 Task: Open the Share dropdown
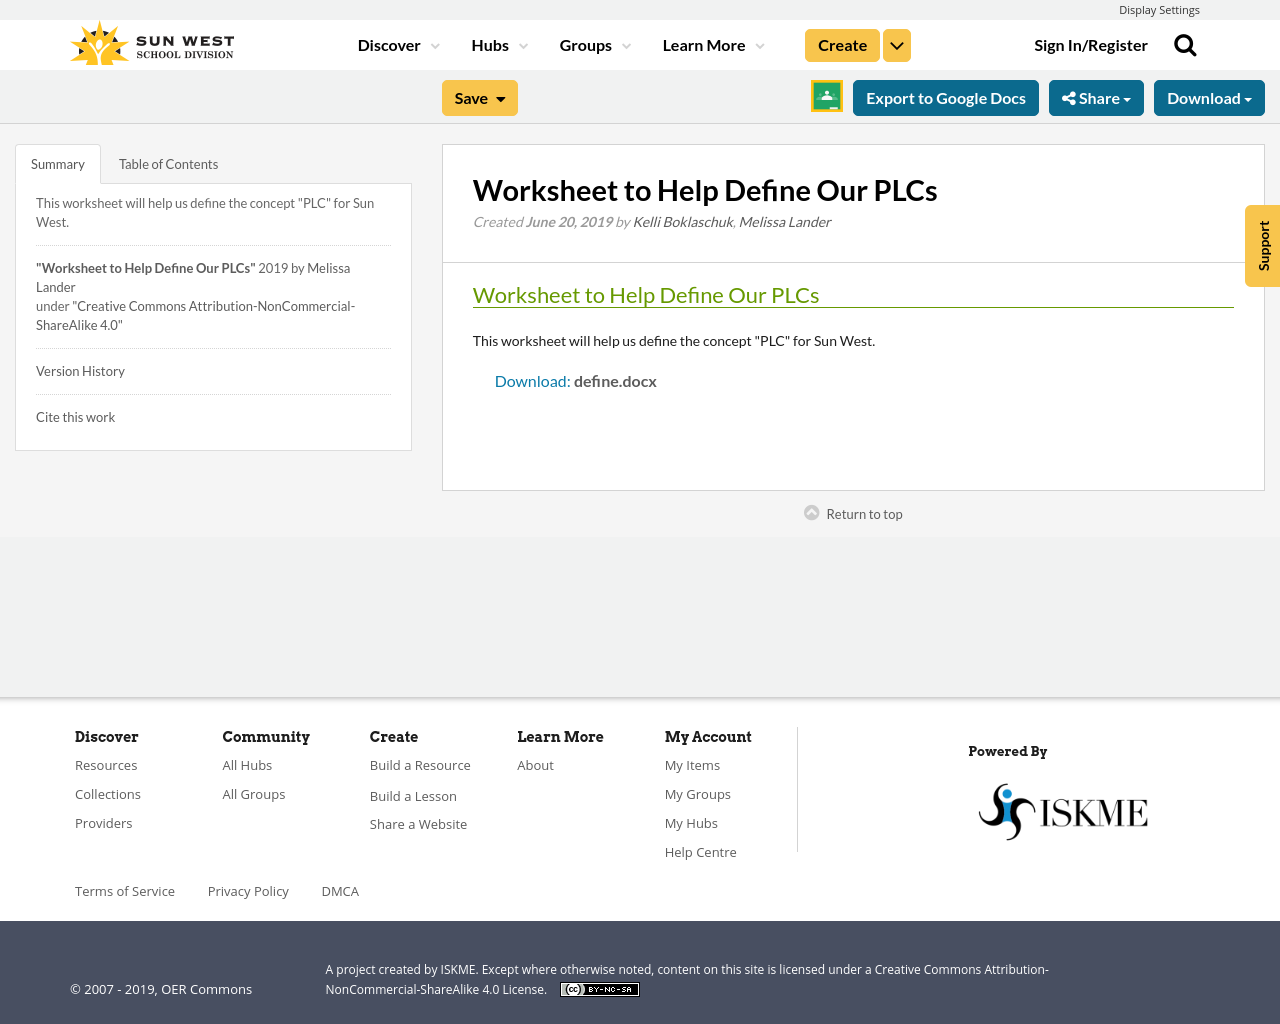tap(1096, 96)
